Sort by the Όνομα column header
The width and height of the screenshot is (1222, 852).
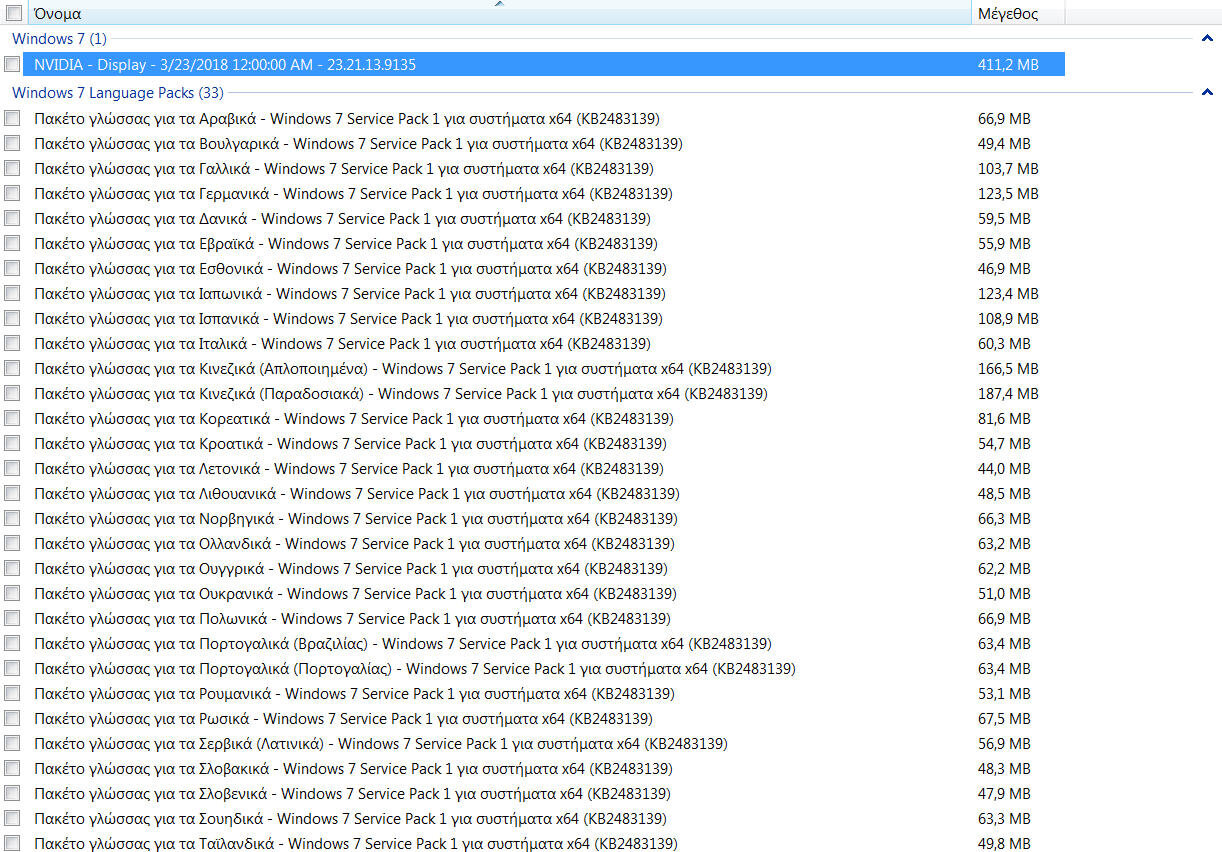500,14
